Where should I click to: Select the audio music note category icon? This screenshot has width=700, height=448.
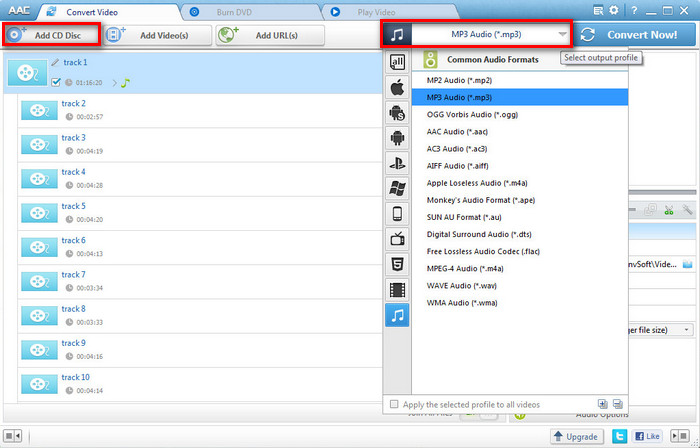397,315
